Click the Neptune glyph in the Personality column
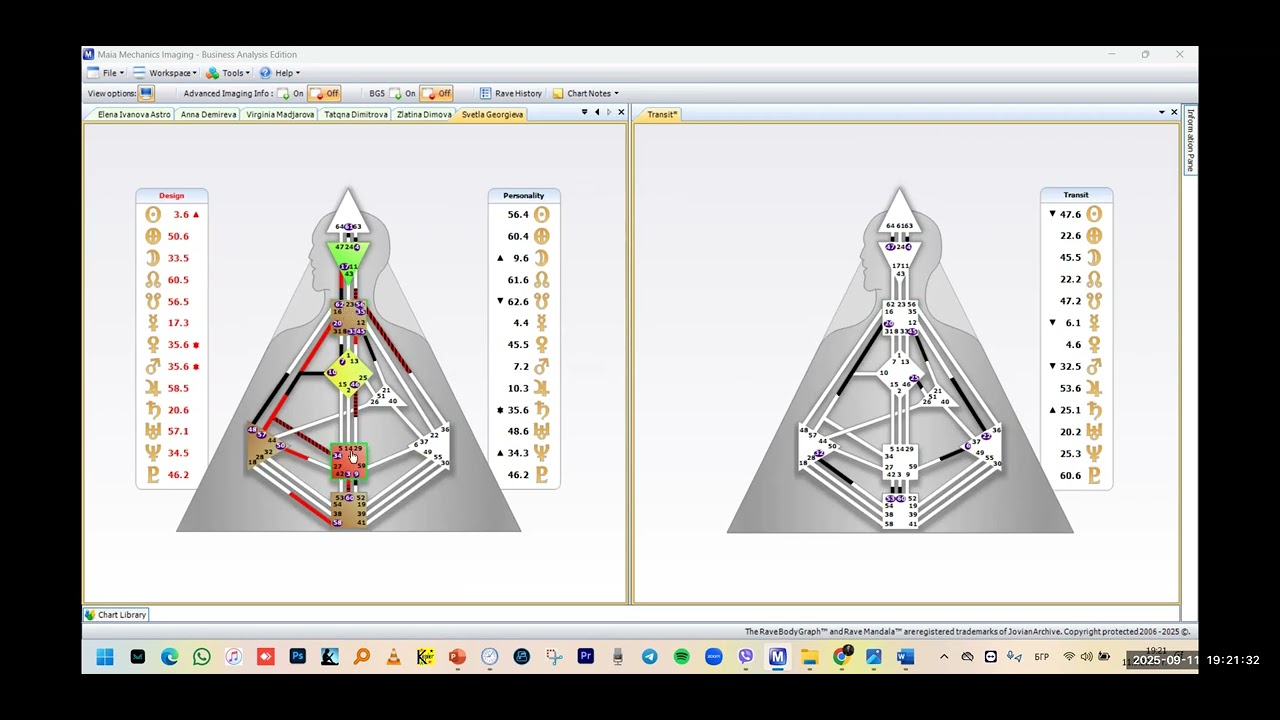Image resolution: width=1280 pixels, height=720 pixels. click(x=541, y=453)
